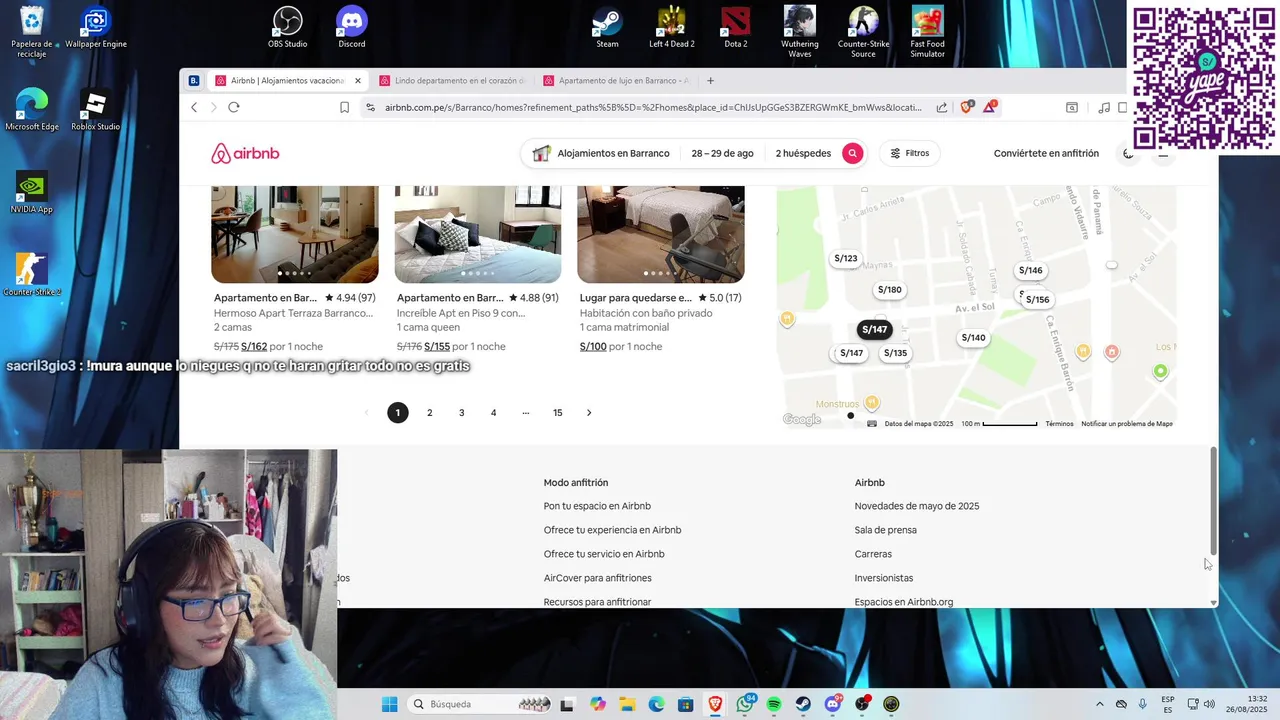Click map keyboard shortcuts icon
Screen dimensions: 1280x720
(872, 424)
